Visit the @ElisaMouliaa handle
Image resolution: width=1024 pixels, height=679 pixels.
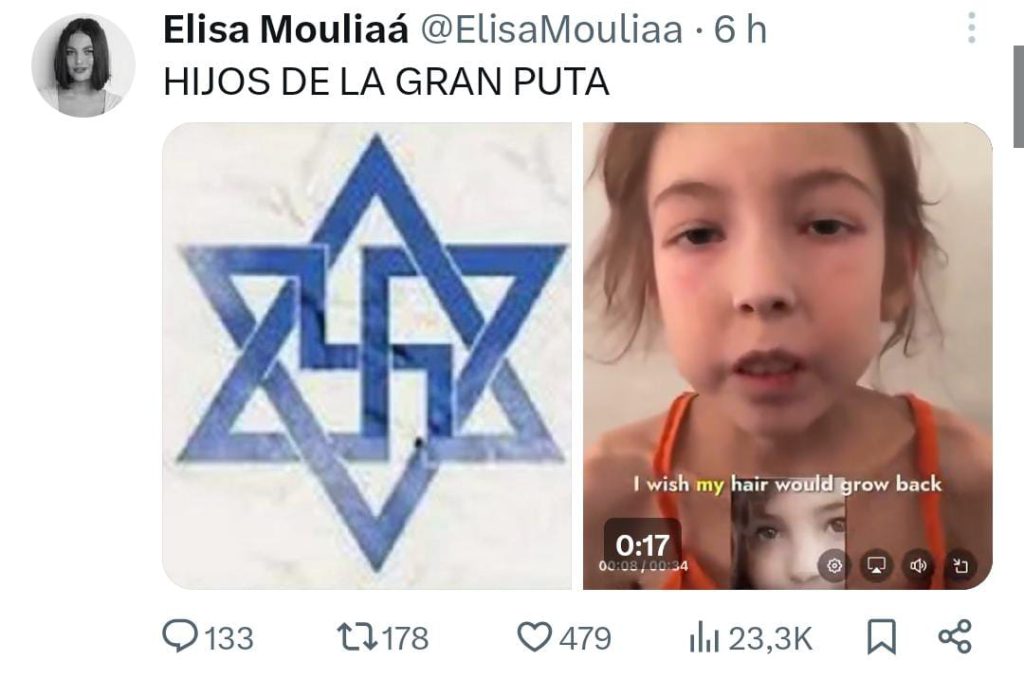(x=551, y=29)
